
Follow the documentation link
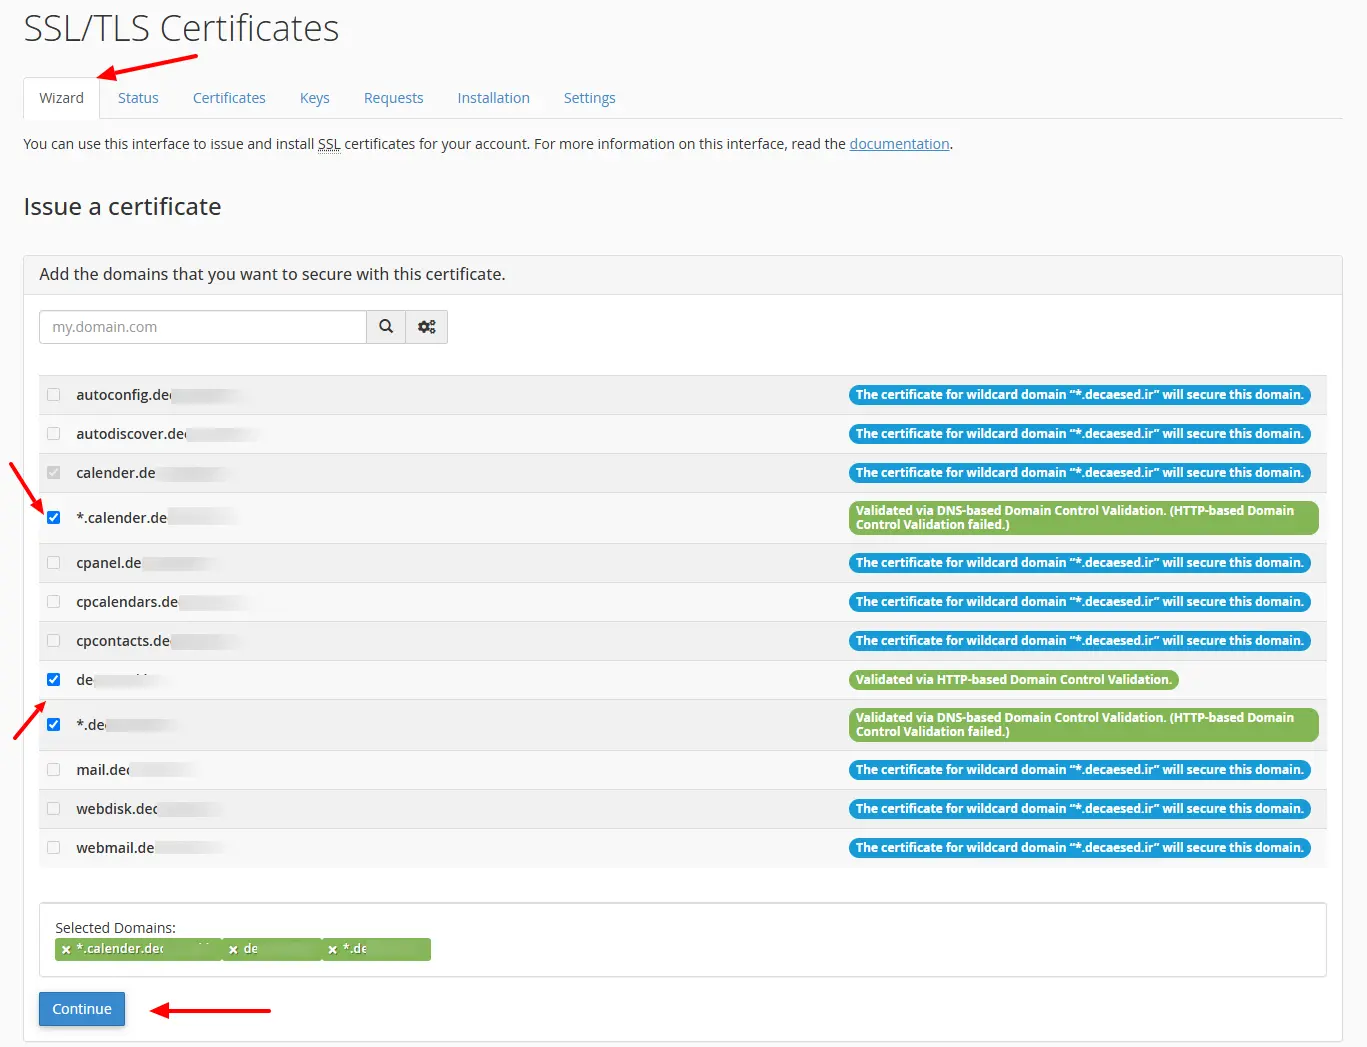point(900,144)
